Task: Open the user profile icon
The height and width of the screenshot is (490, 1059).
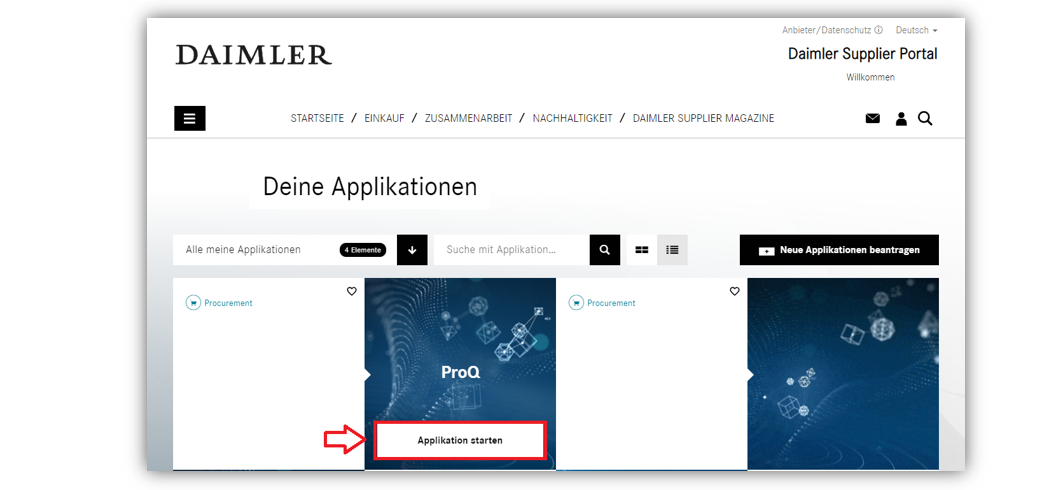Action: 901,119
